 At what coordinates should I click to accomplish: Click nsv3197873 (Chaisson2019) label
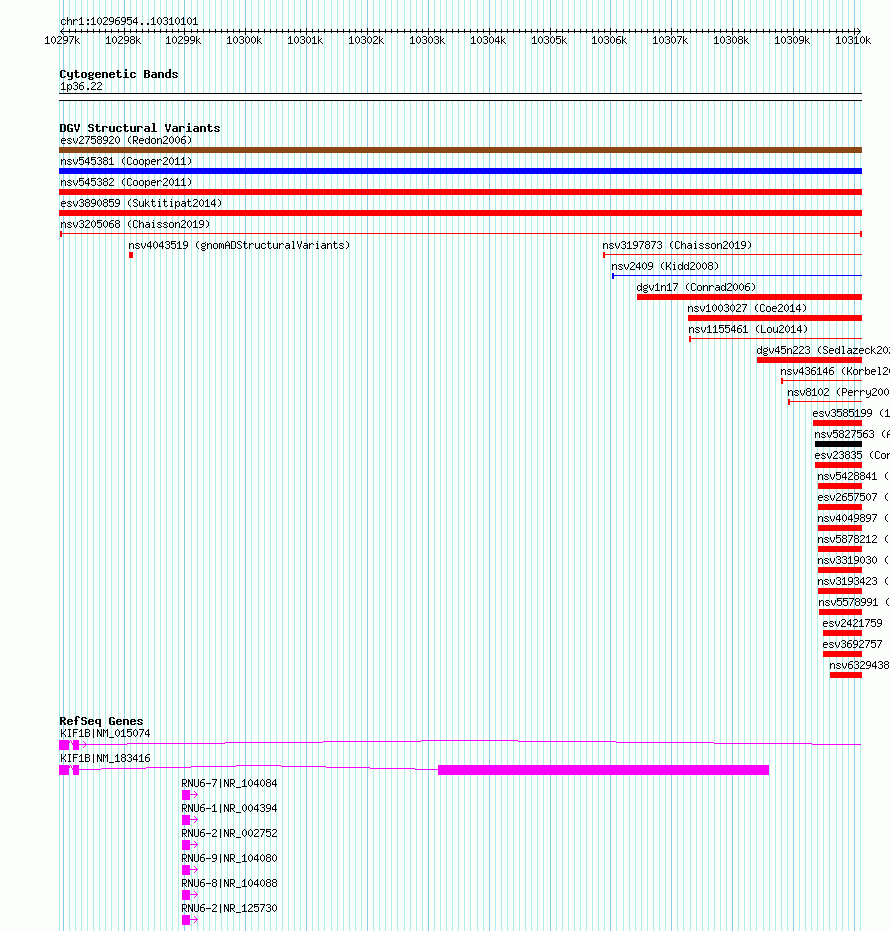coord(677,245)
